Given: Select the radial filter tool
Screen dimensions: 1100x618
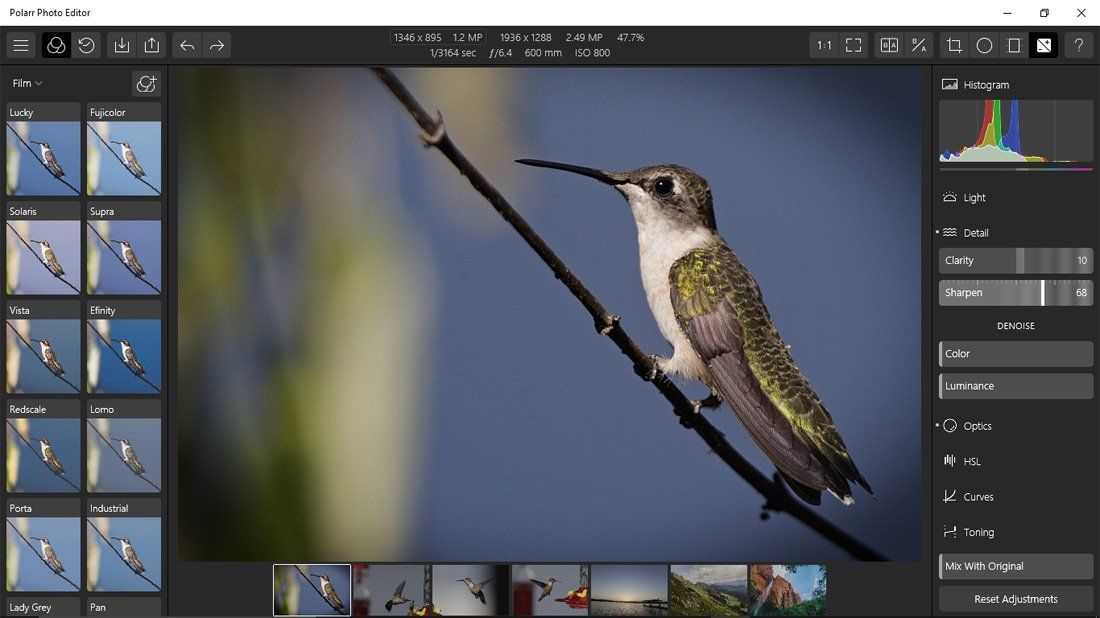Looking at the screenshot, I should click(x=984, y=46).
